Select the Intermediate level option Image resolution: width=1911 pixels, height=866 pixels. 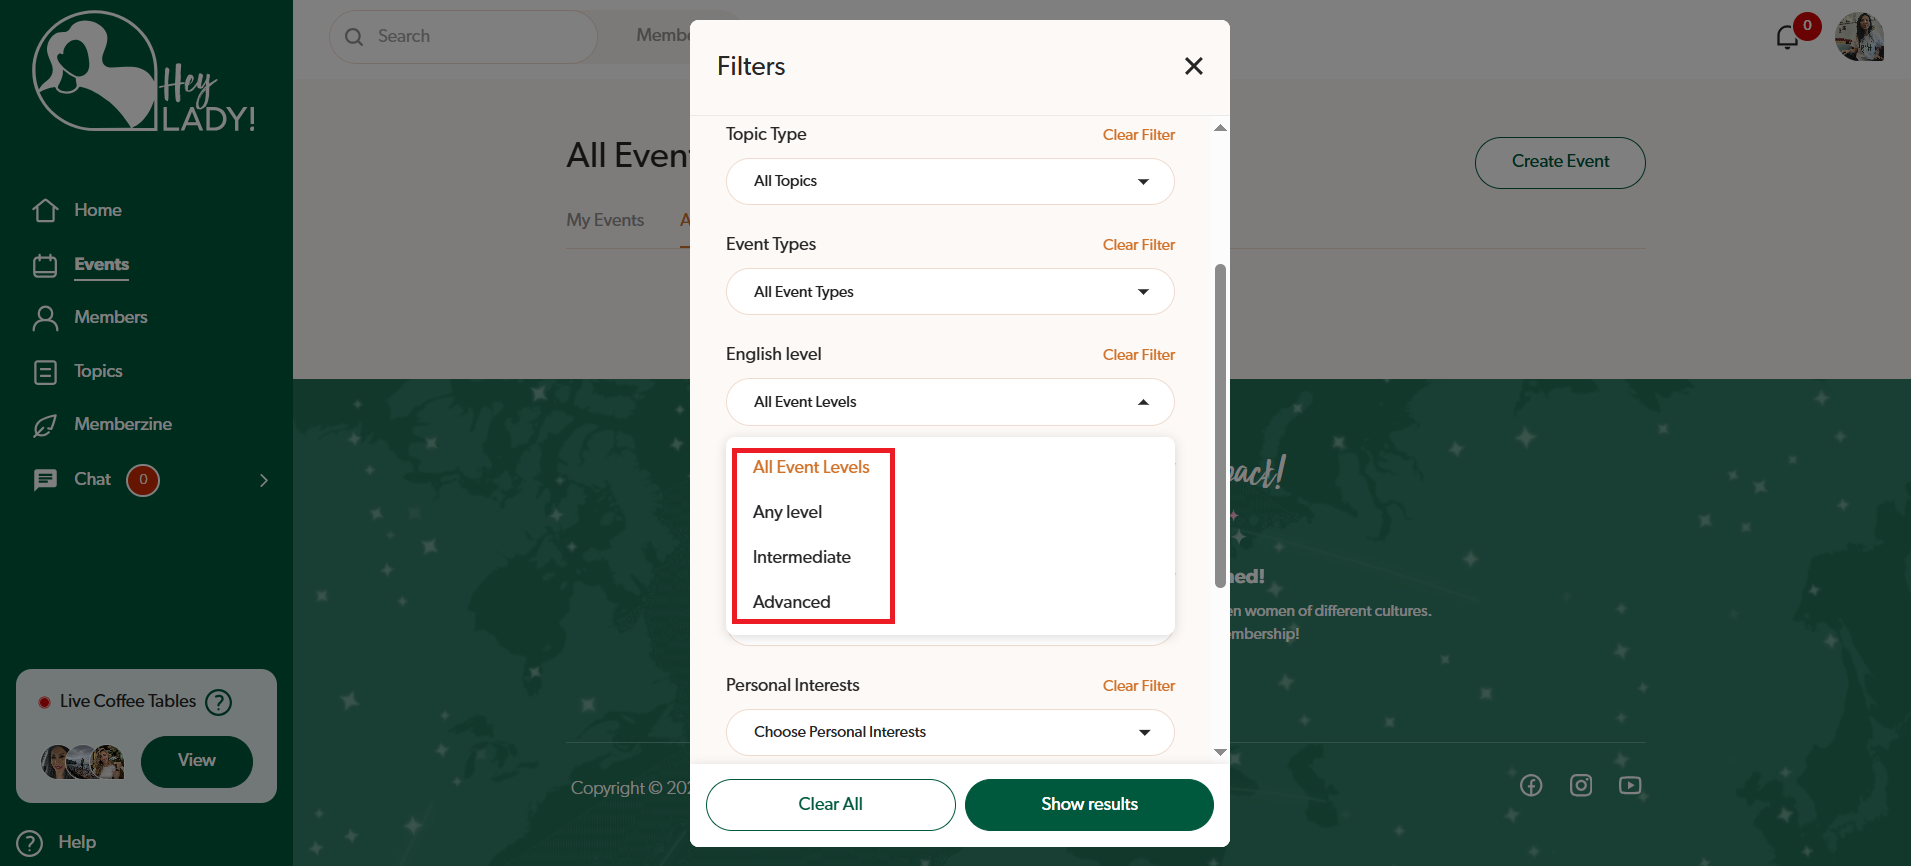click(802, 557)
